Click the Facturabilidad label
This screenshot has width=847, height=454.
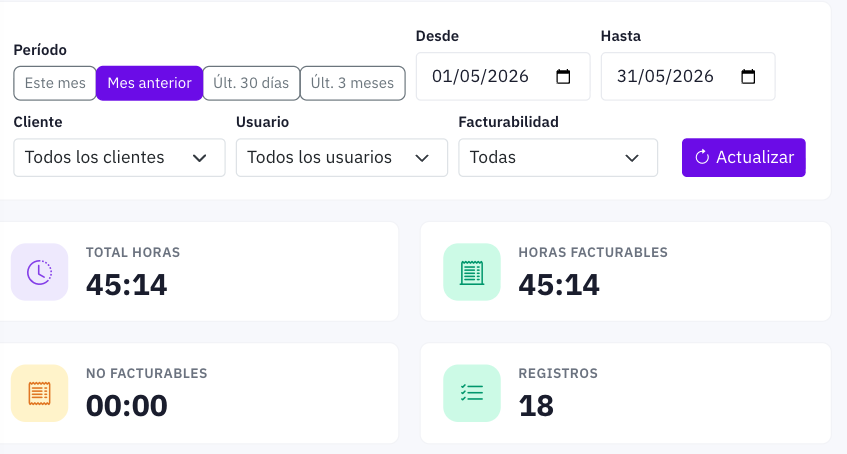click(x=508, y=122)
